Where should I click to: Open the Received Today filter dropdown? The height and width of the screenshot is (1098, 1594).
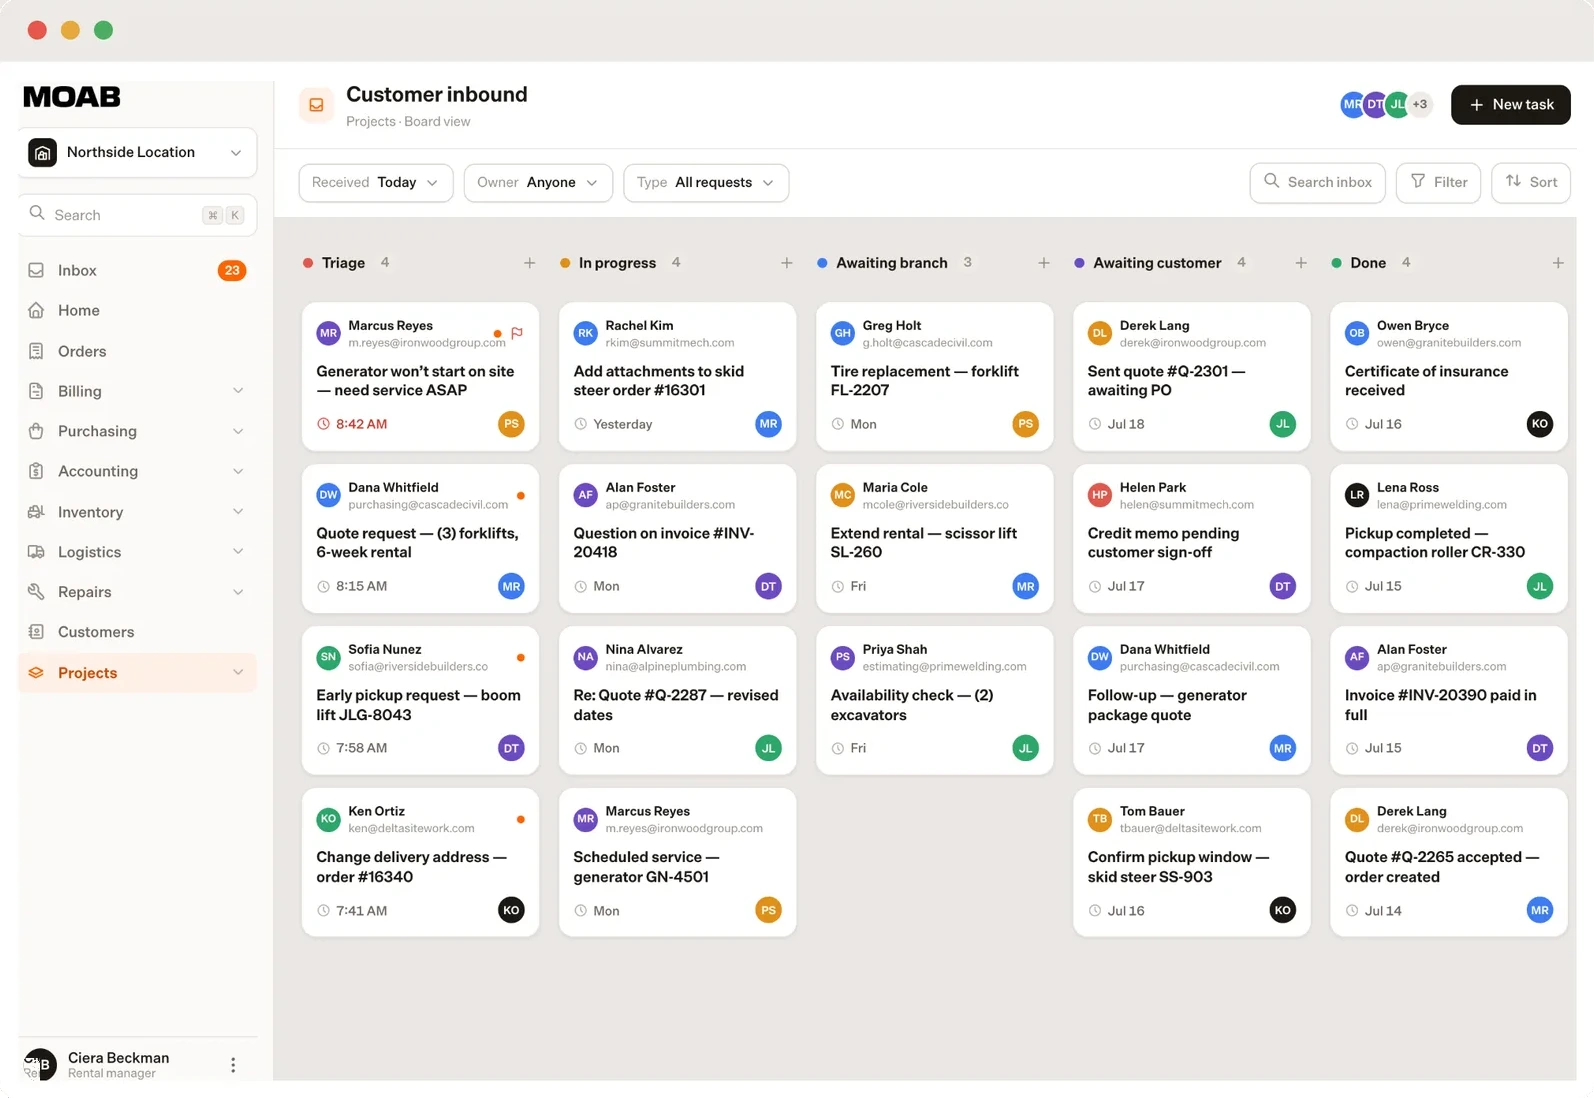click(x=376, y=183)
